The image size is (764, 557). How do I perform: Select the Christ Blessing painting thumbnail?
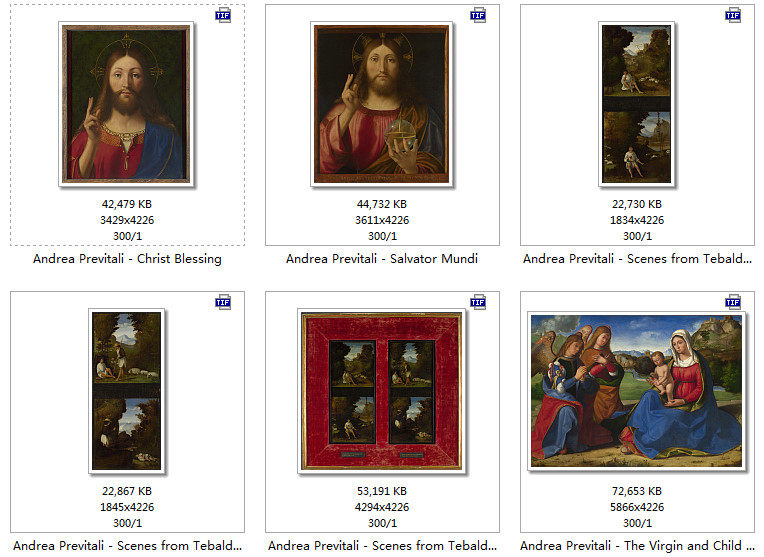[x=126, y=104]
